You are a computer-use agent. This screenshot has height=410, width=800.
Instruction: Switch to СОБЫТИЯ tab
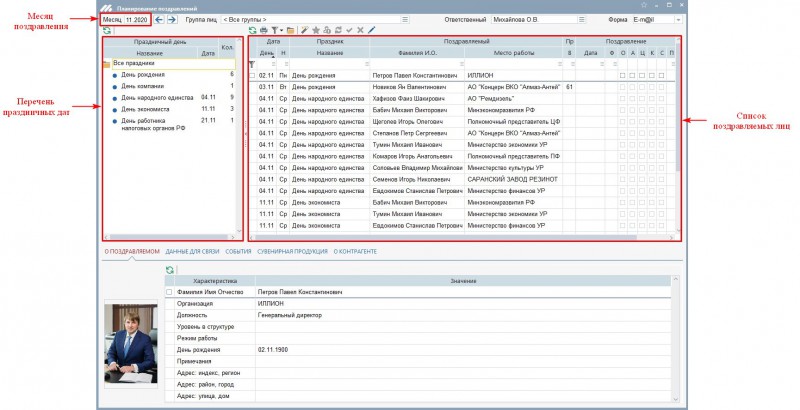pyautogui.click(x=238, y=251)
